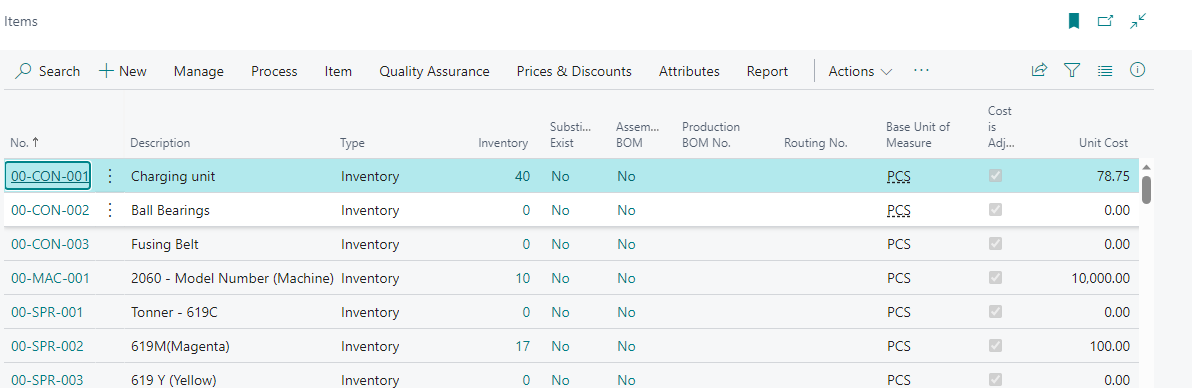Screen dimensions: 1192x388
Task: Create a new item with New button
Action: [122, 72]
